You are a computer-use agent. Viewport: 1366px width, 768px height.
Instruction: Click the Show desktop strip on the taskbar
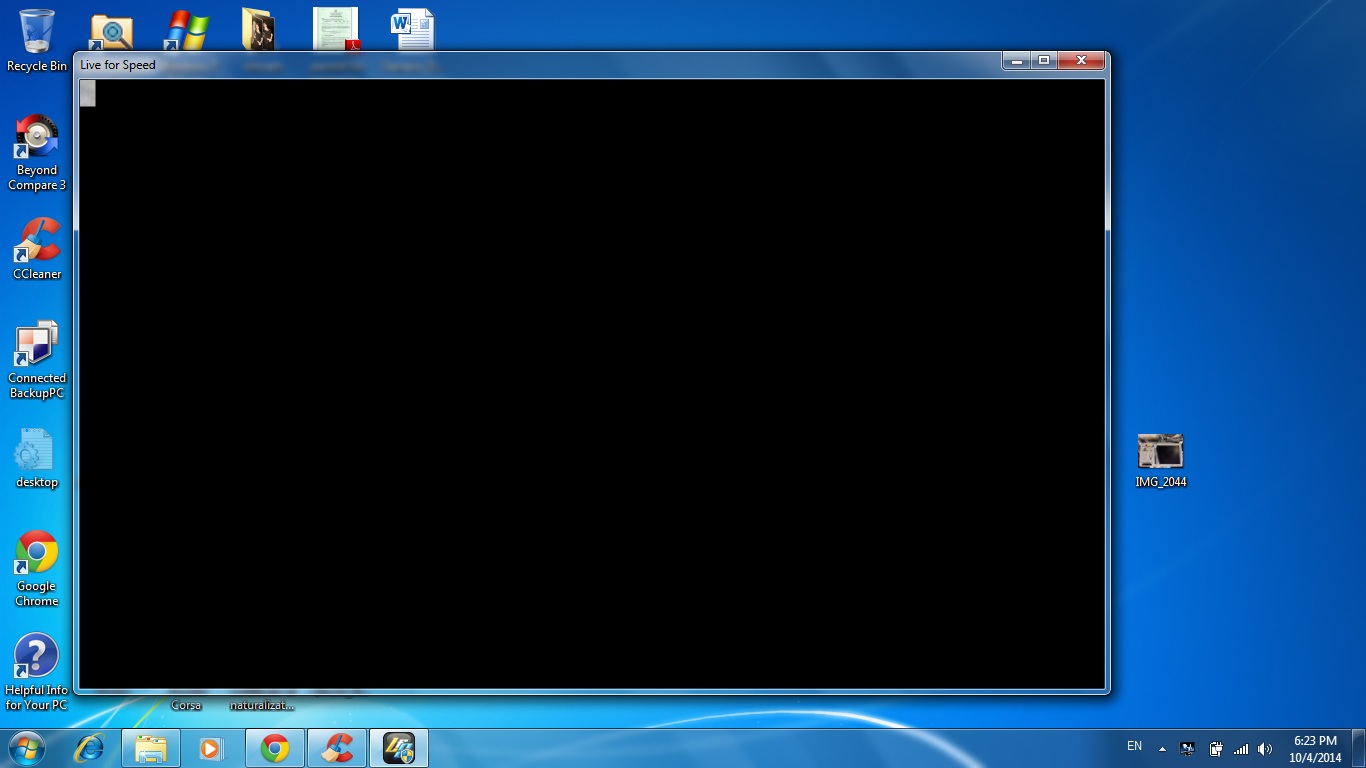1359,748
